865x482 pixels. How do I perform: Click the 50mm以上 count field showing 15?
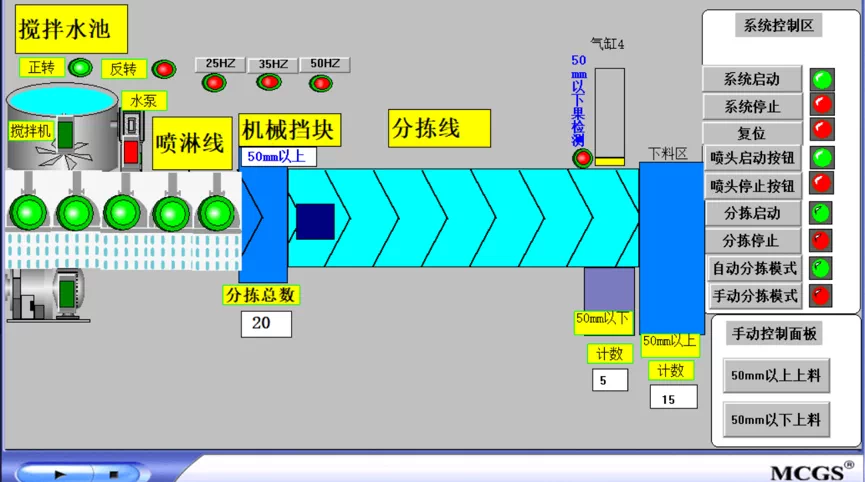(673, 397)
